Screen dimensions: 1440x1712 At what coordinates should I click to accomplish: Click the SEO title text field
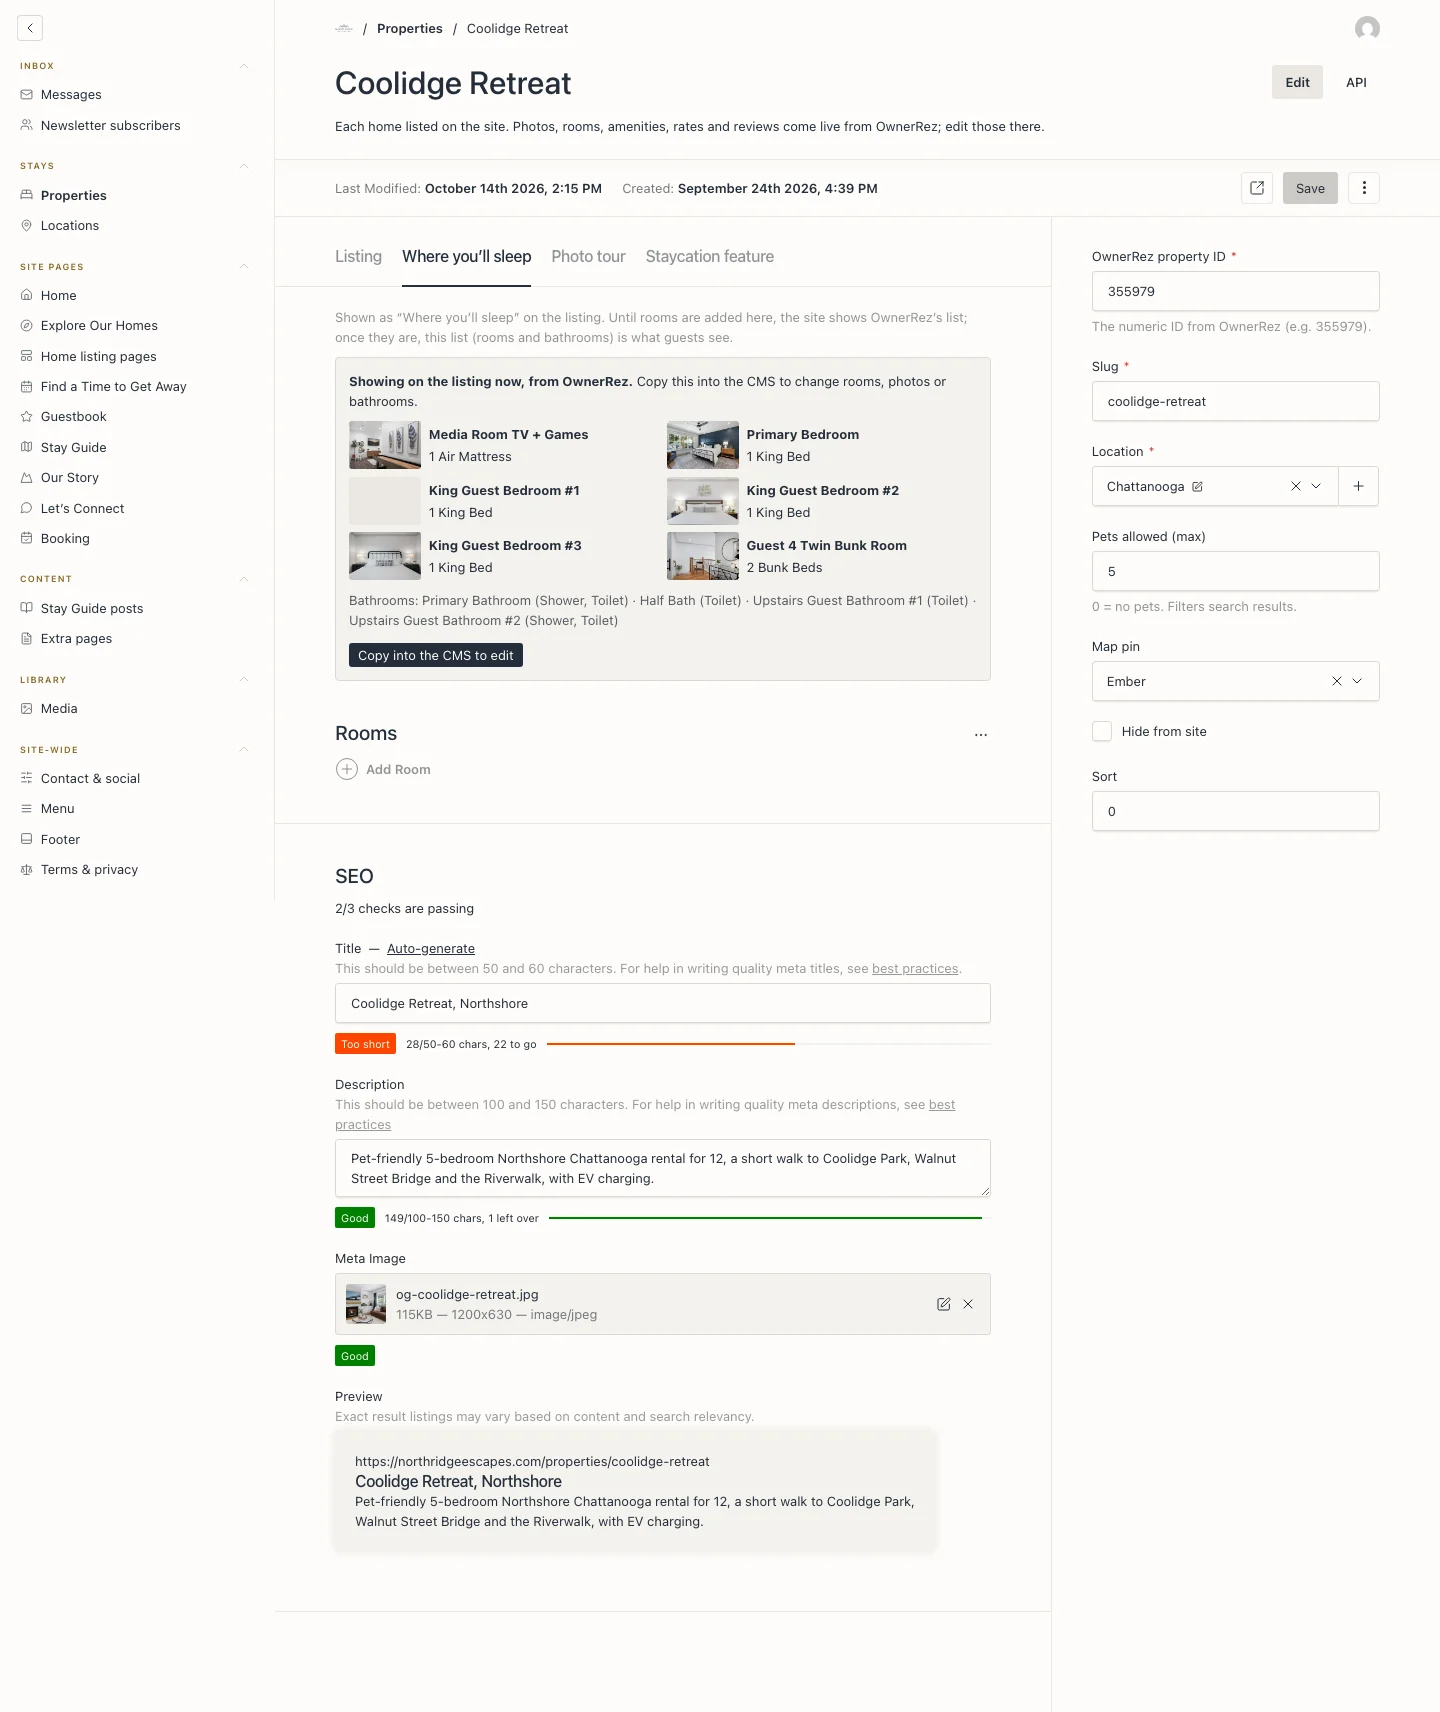pyautogui.click(x=662, y=1003)
